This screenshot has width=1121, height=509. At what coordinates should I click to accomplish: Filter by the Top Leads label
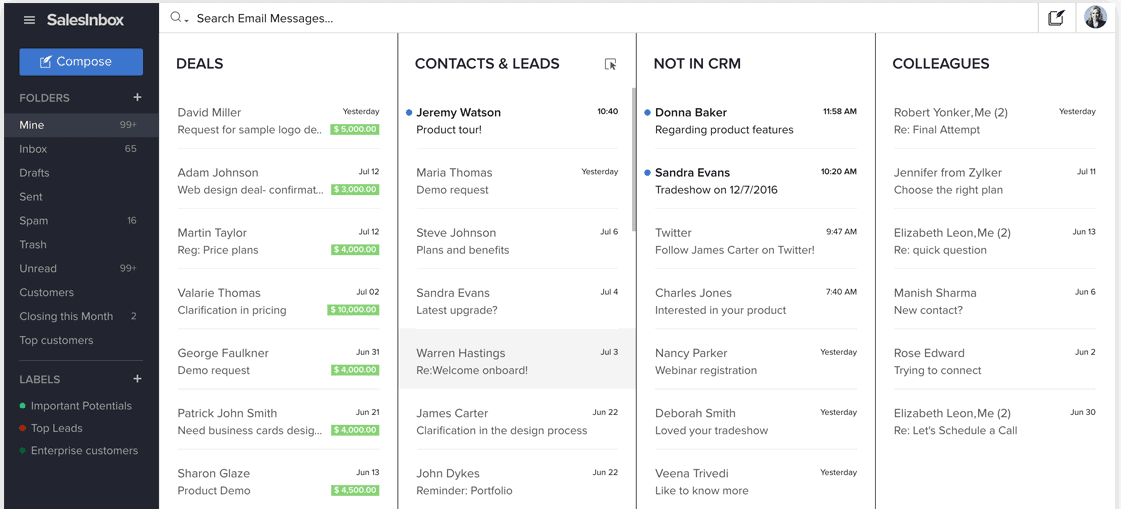pos(57,428)
